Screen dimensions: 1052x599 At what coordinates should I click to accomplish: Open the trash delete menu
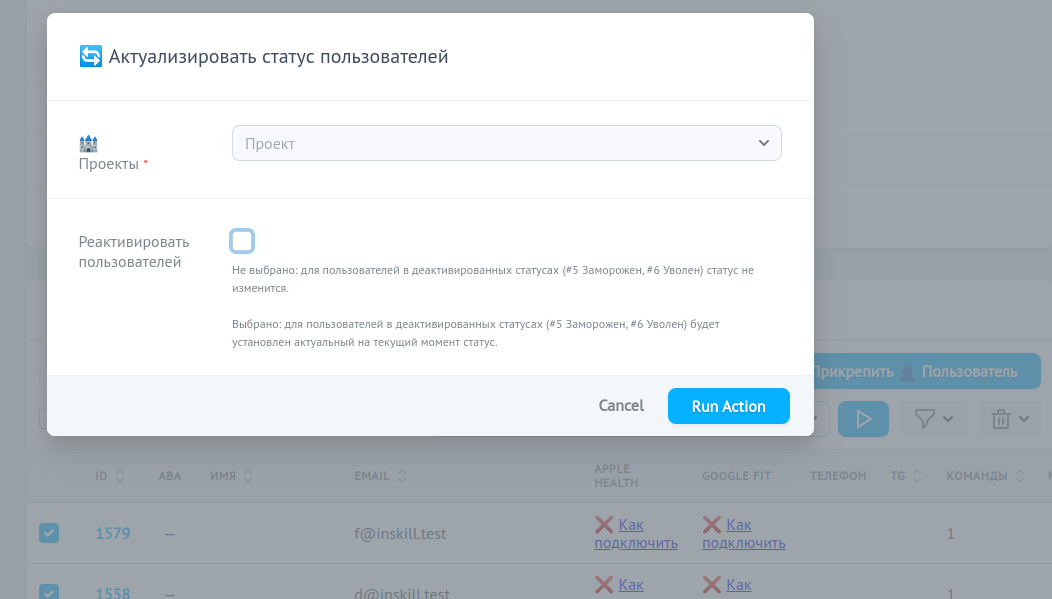1010,420
